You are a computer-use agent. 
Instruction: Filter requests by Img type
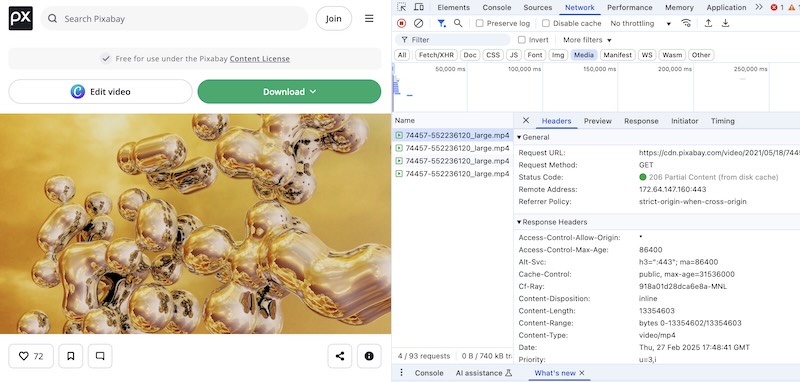558,55
